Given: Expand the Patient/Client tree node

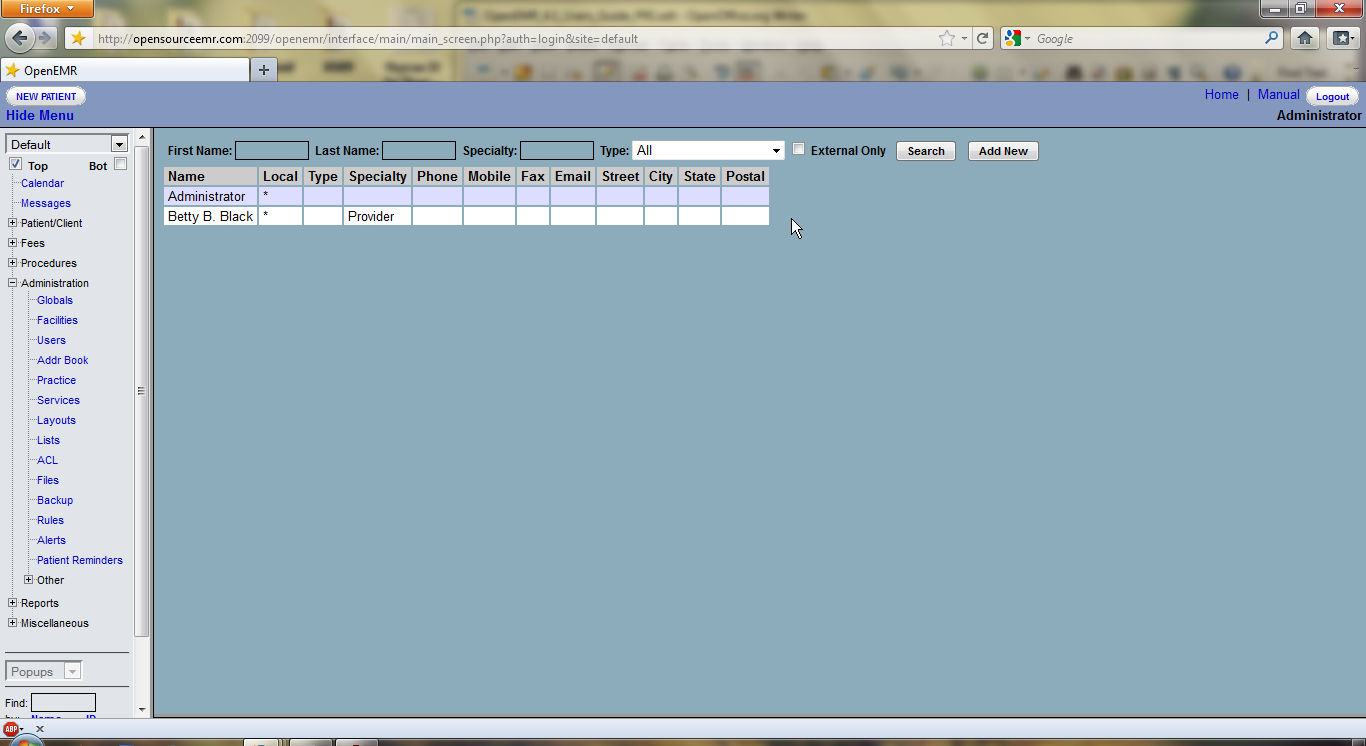Looking at the screenshot, I should (x=12, y=223).
